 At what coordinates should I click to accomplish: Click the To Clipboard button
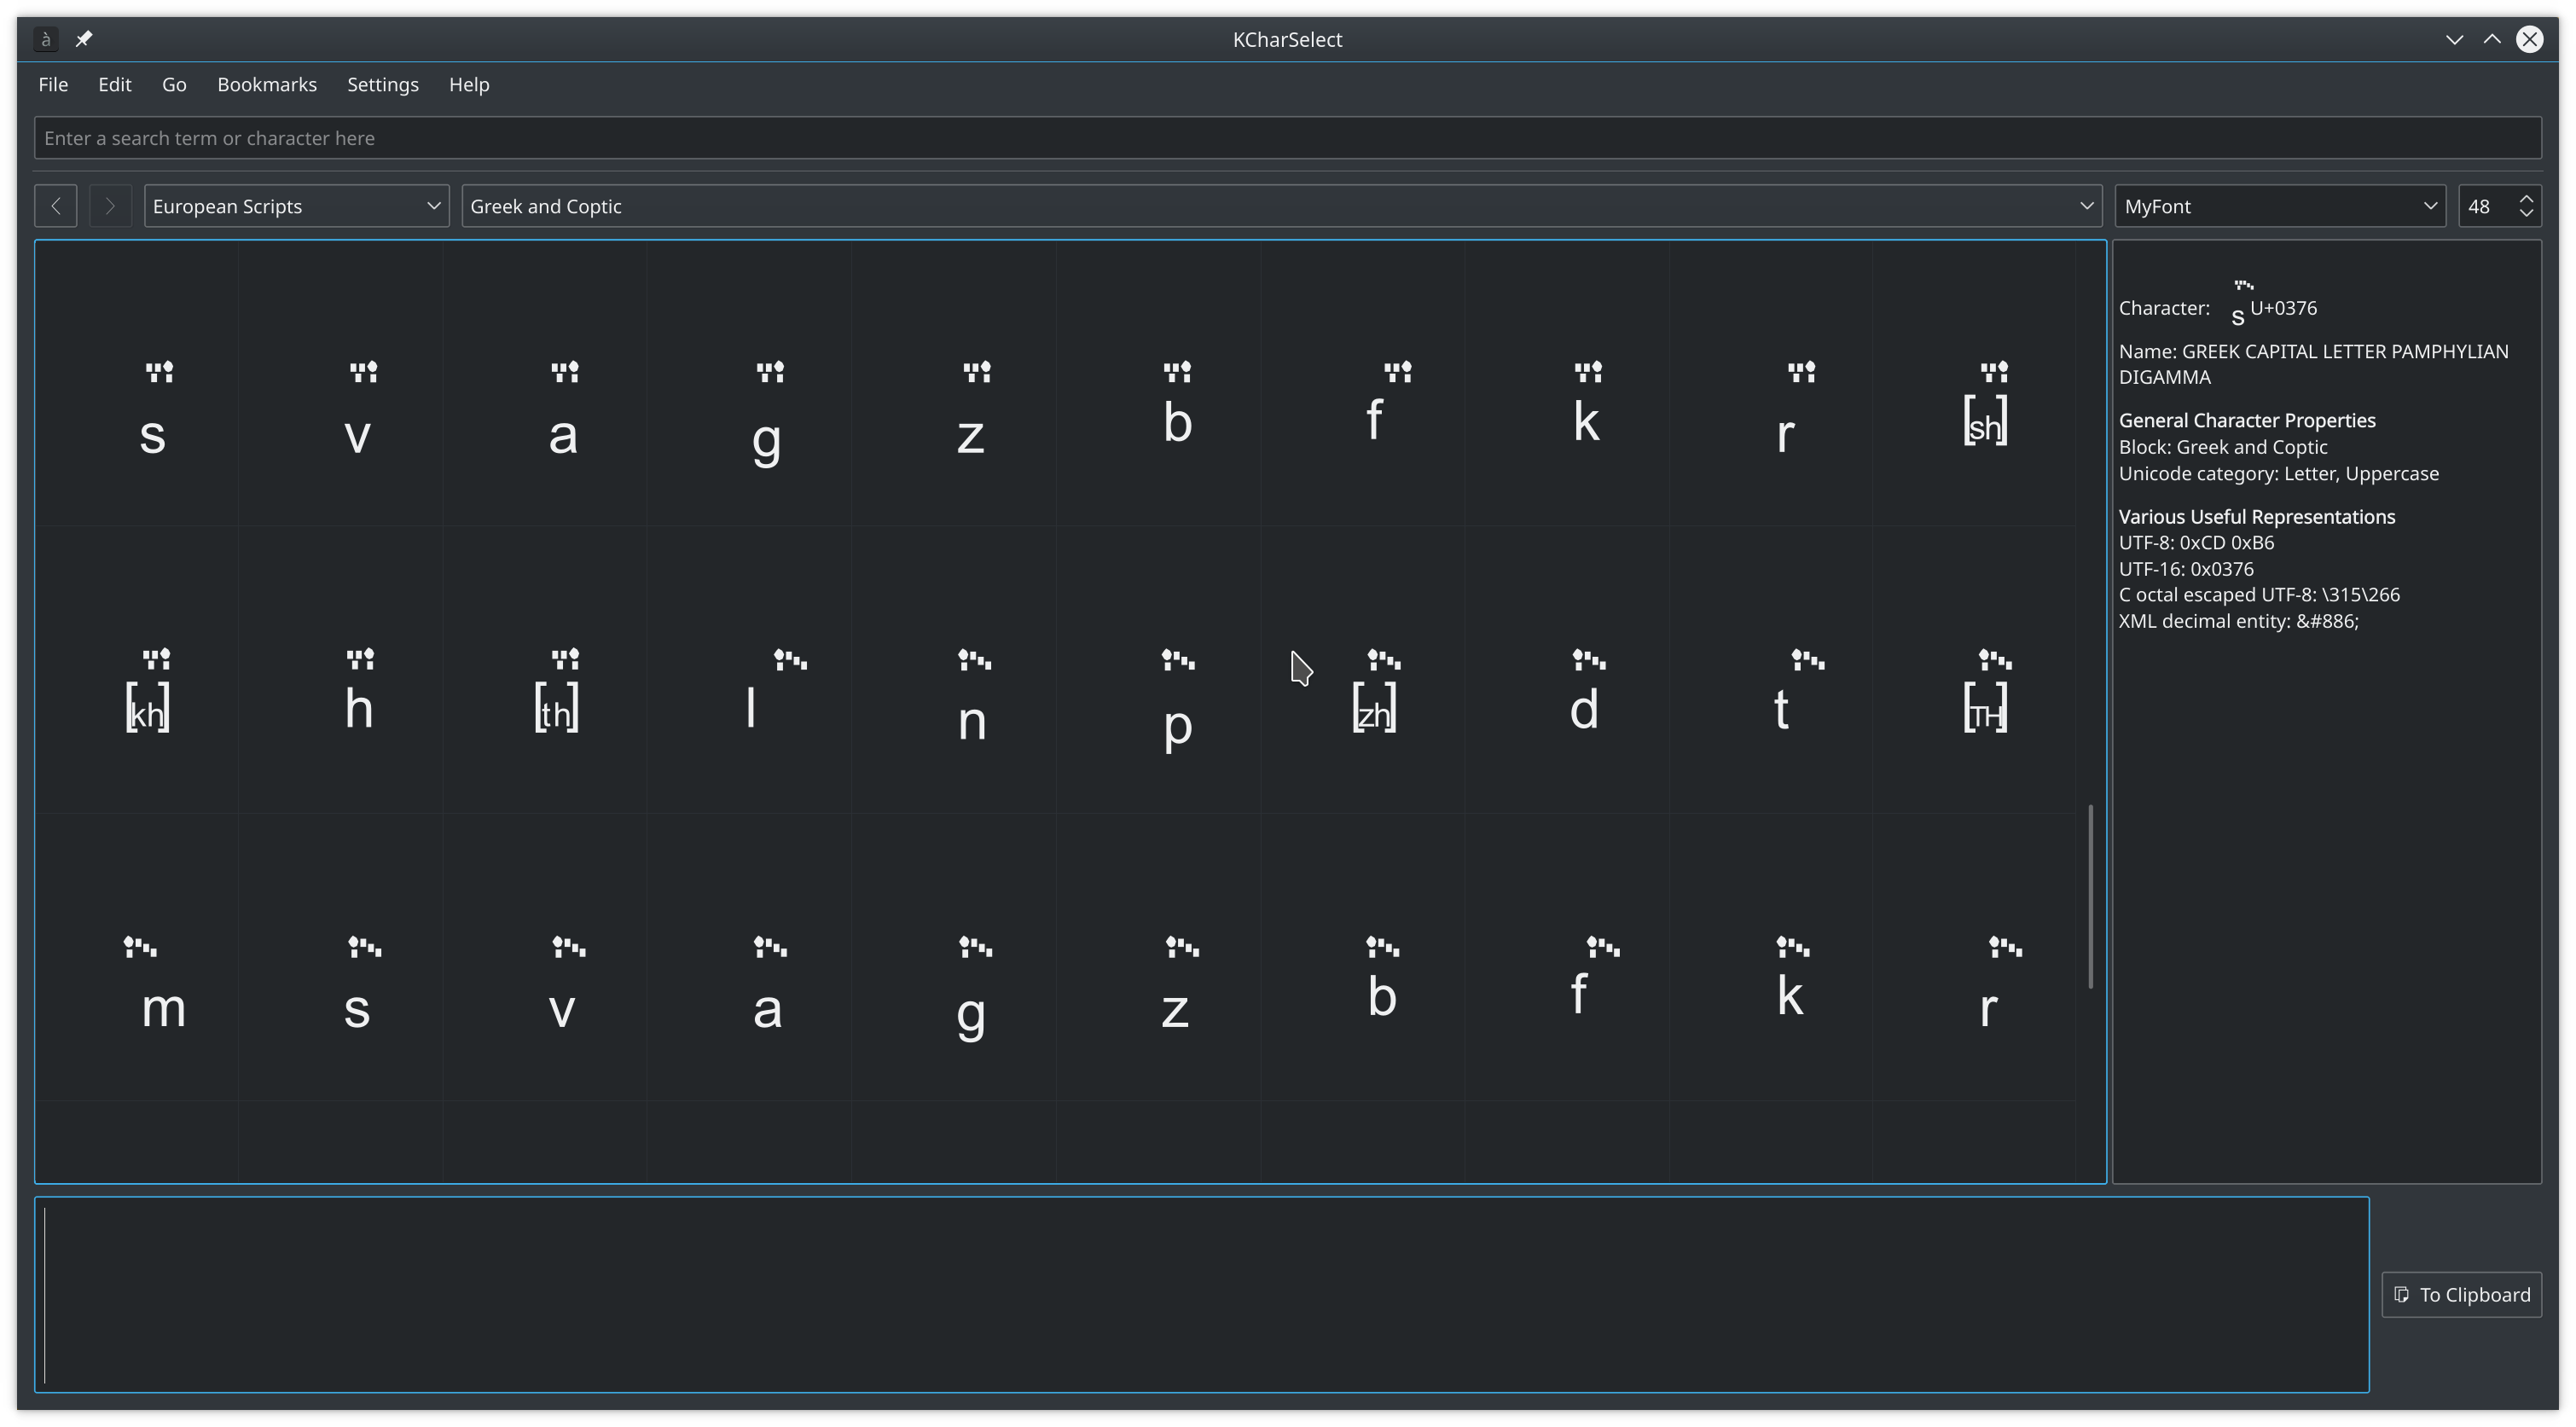[2461, 1294]
